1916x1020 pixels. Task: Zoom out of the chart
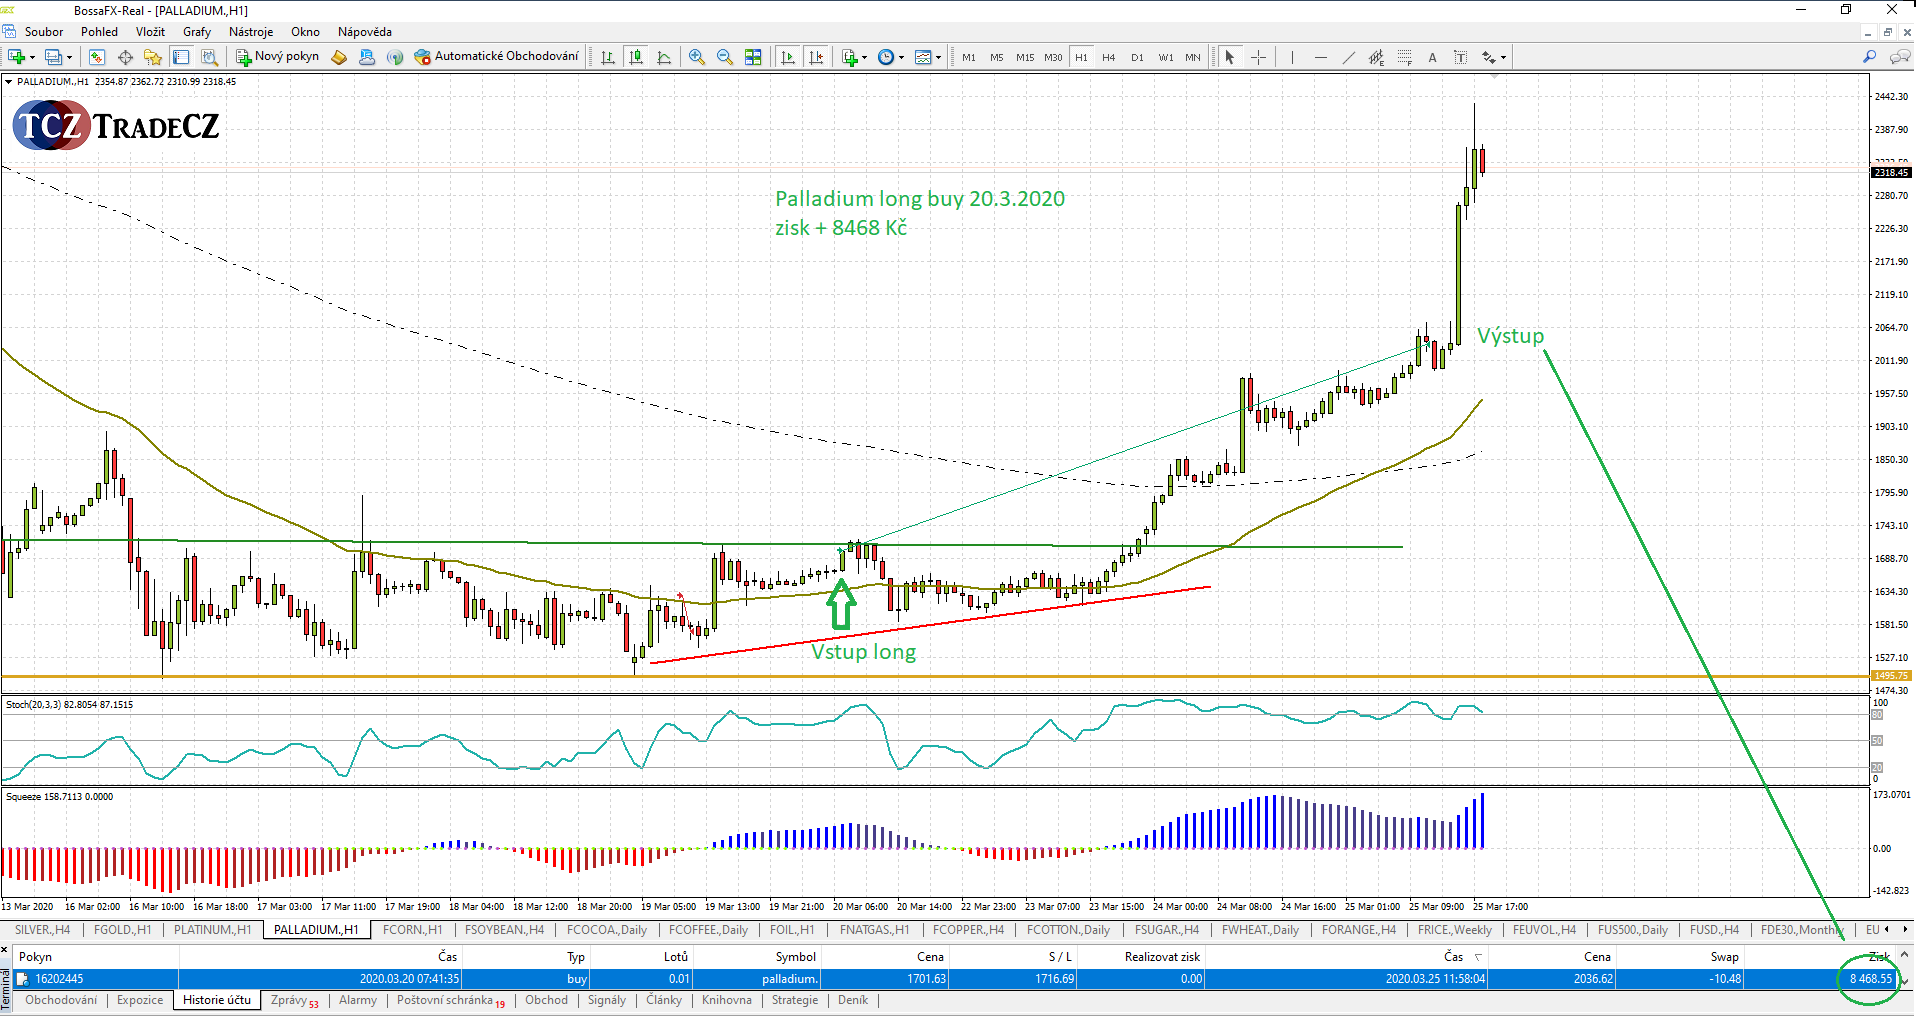(725, 57)
